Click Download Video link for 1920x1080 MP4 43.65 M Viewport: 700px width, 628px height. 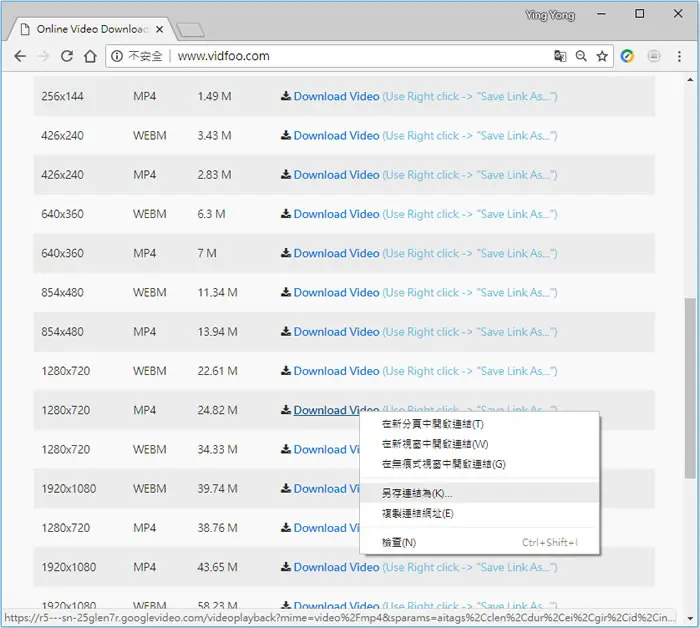(336, 567)
